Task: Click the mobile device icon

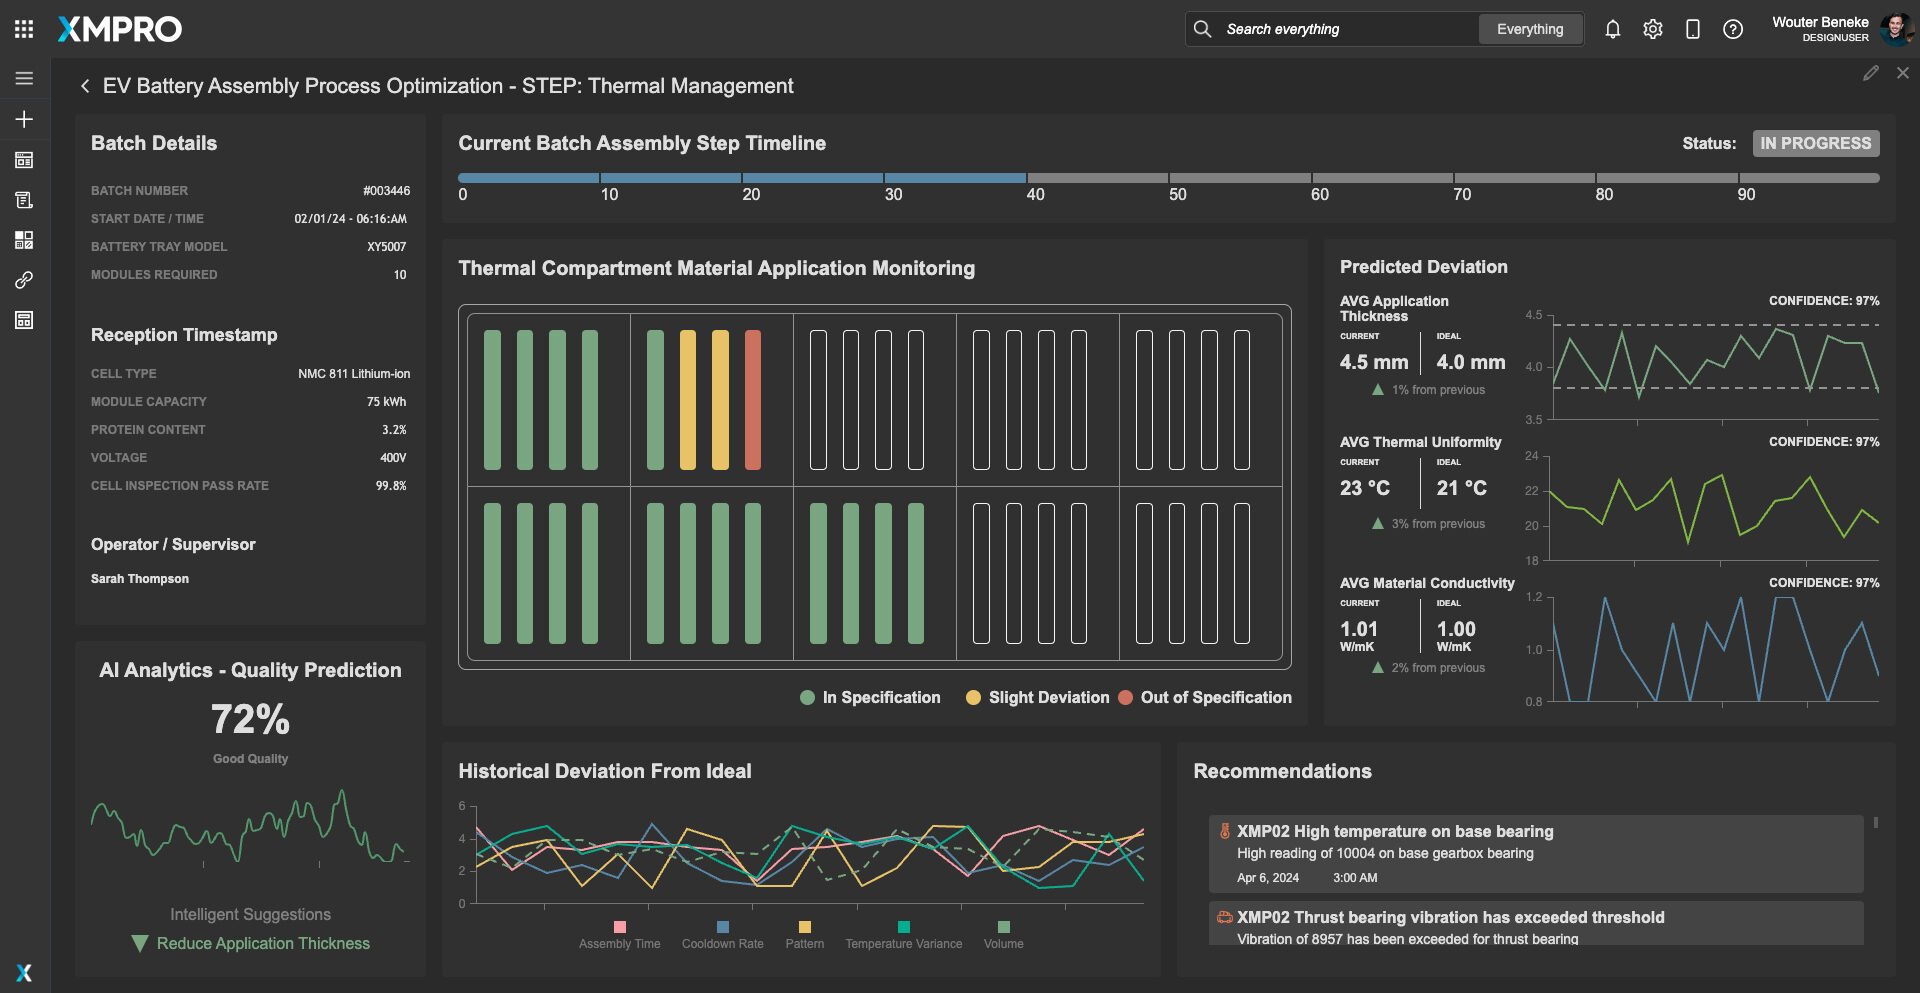Action: [1692, 29]
